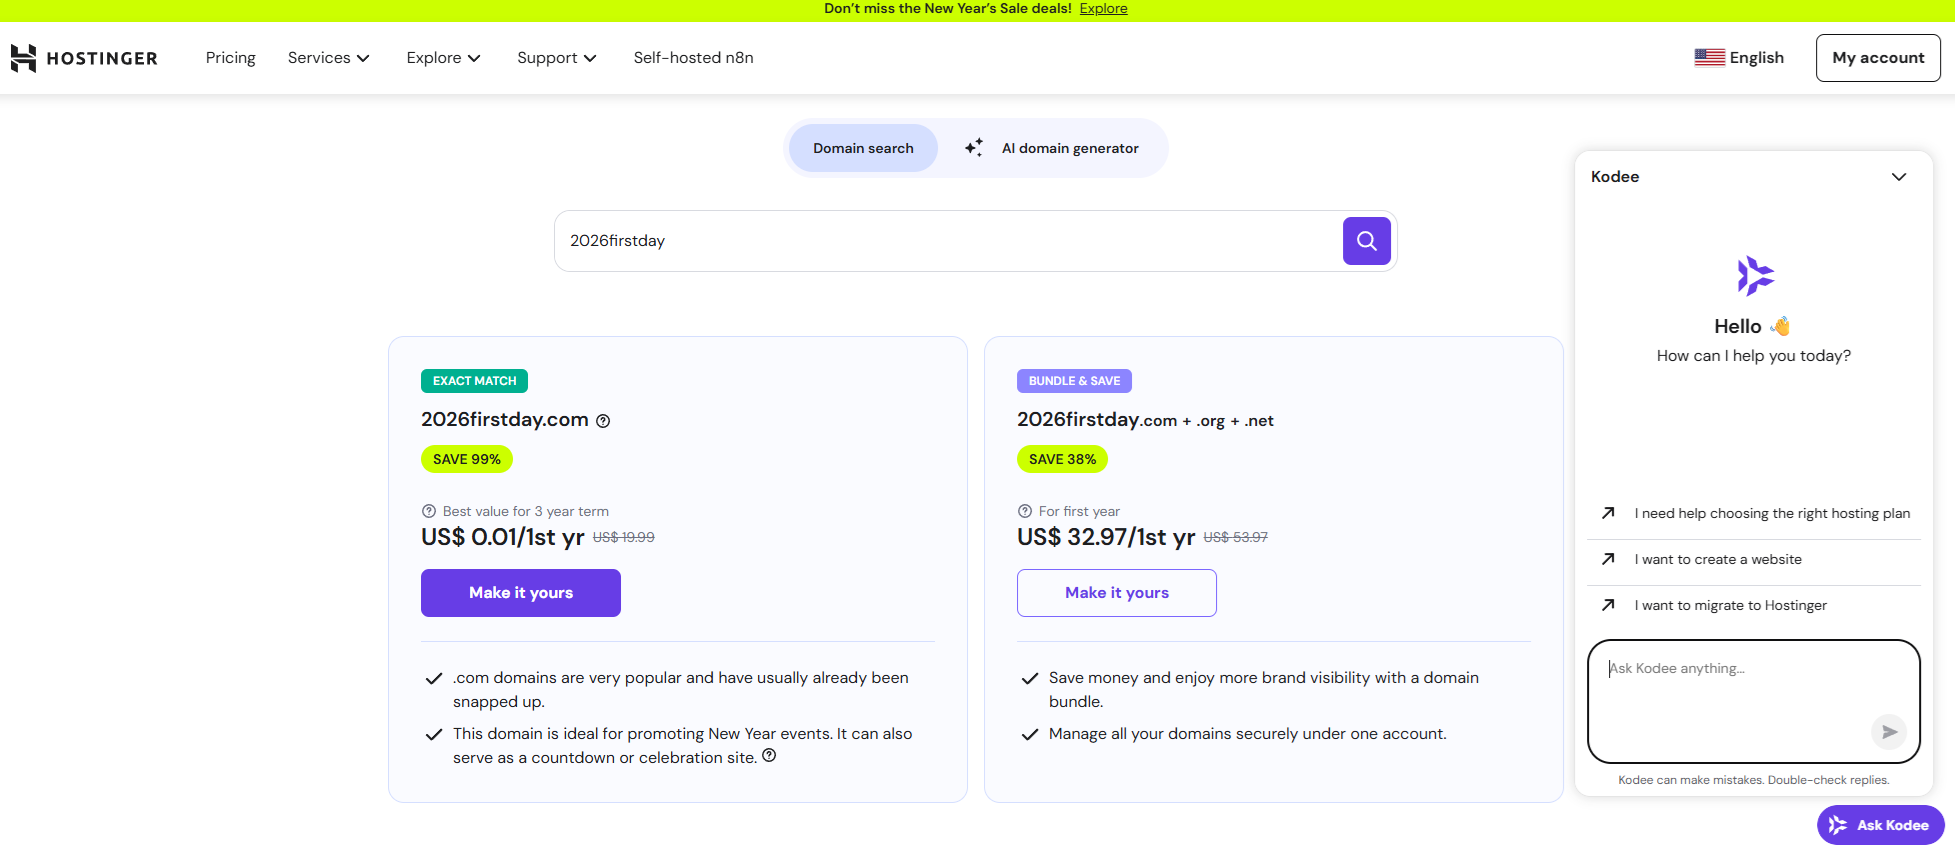Click the SAVE 99% label
Screen dimensions: 1955x848
pyautogui.click(x=467, y=459)
